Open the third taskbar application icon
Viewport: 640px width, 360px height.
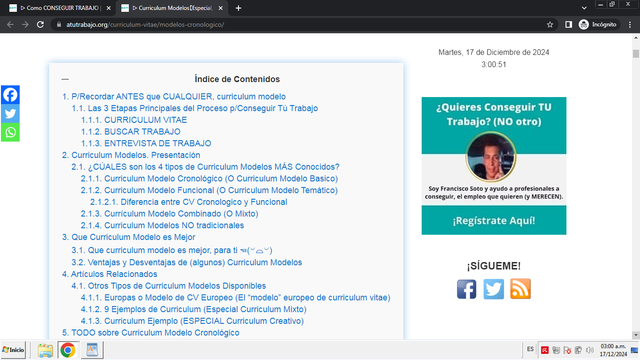click(x=92, y=350)
